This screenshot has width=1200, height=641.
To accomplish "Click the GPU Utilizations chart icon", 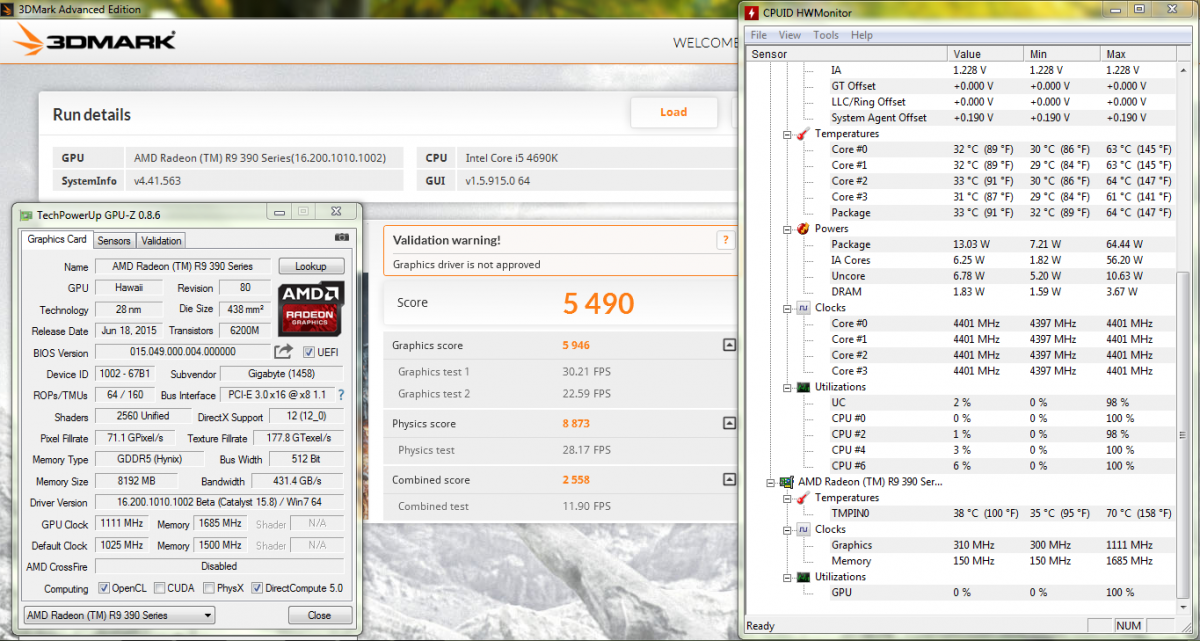I will coord(803,577).
